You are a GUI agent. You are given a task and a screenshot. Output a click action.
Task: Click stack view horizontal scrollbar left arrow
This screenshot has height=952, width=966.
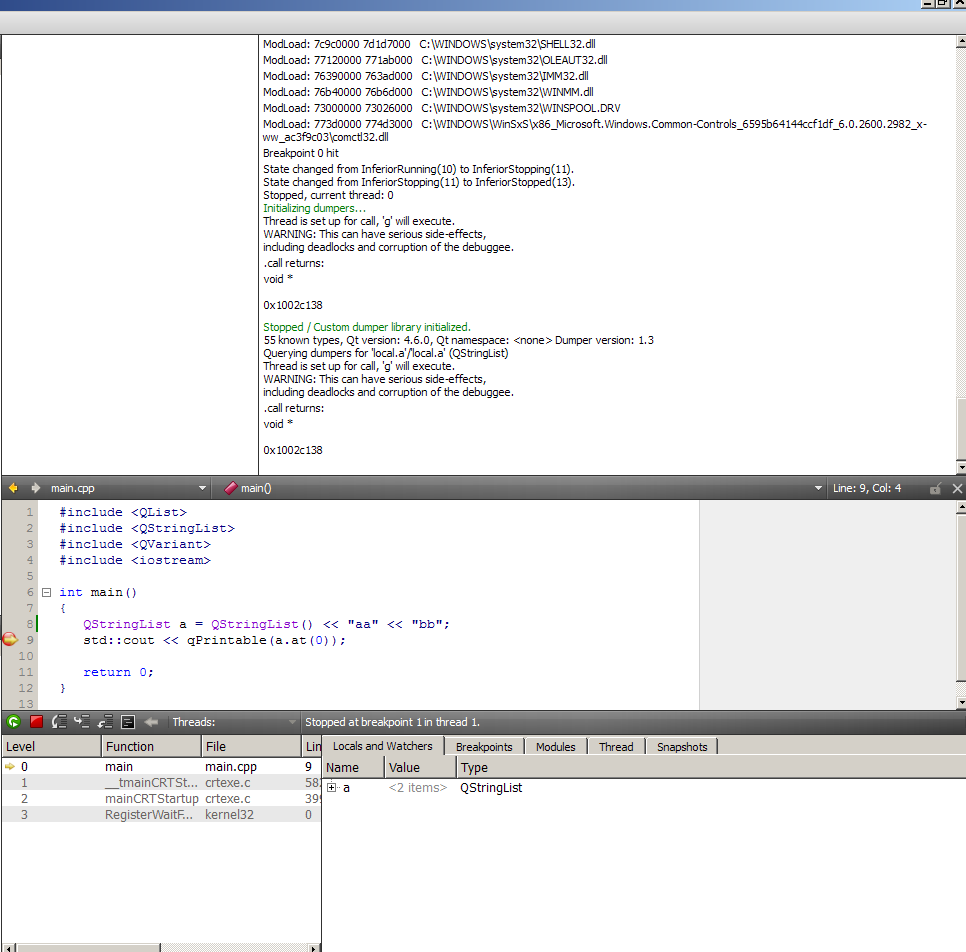click(x=7, y=948)
